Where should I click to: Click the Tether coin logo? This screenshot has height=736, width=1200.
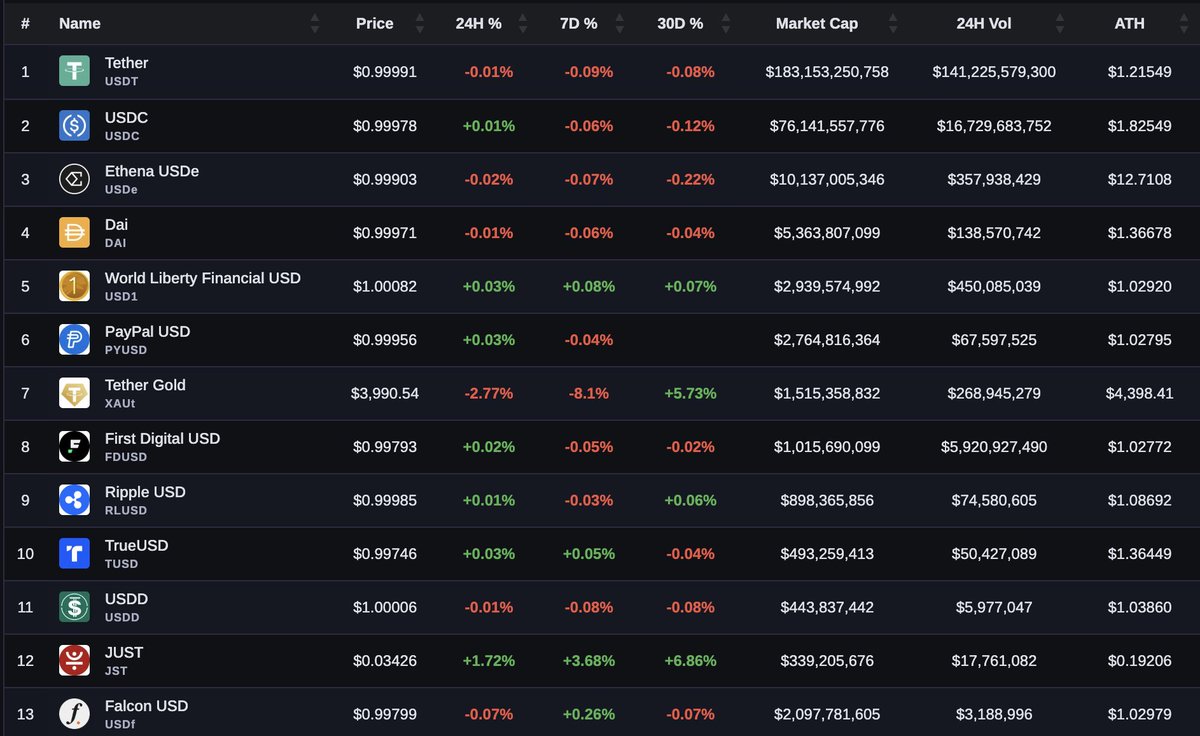click(74, 71)
